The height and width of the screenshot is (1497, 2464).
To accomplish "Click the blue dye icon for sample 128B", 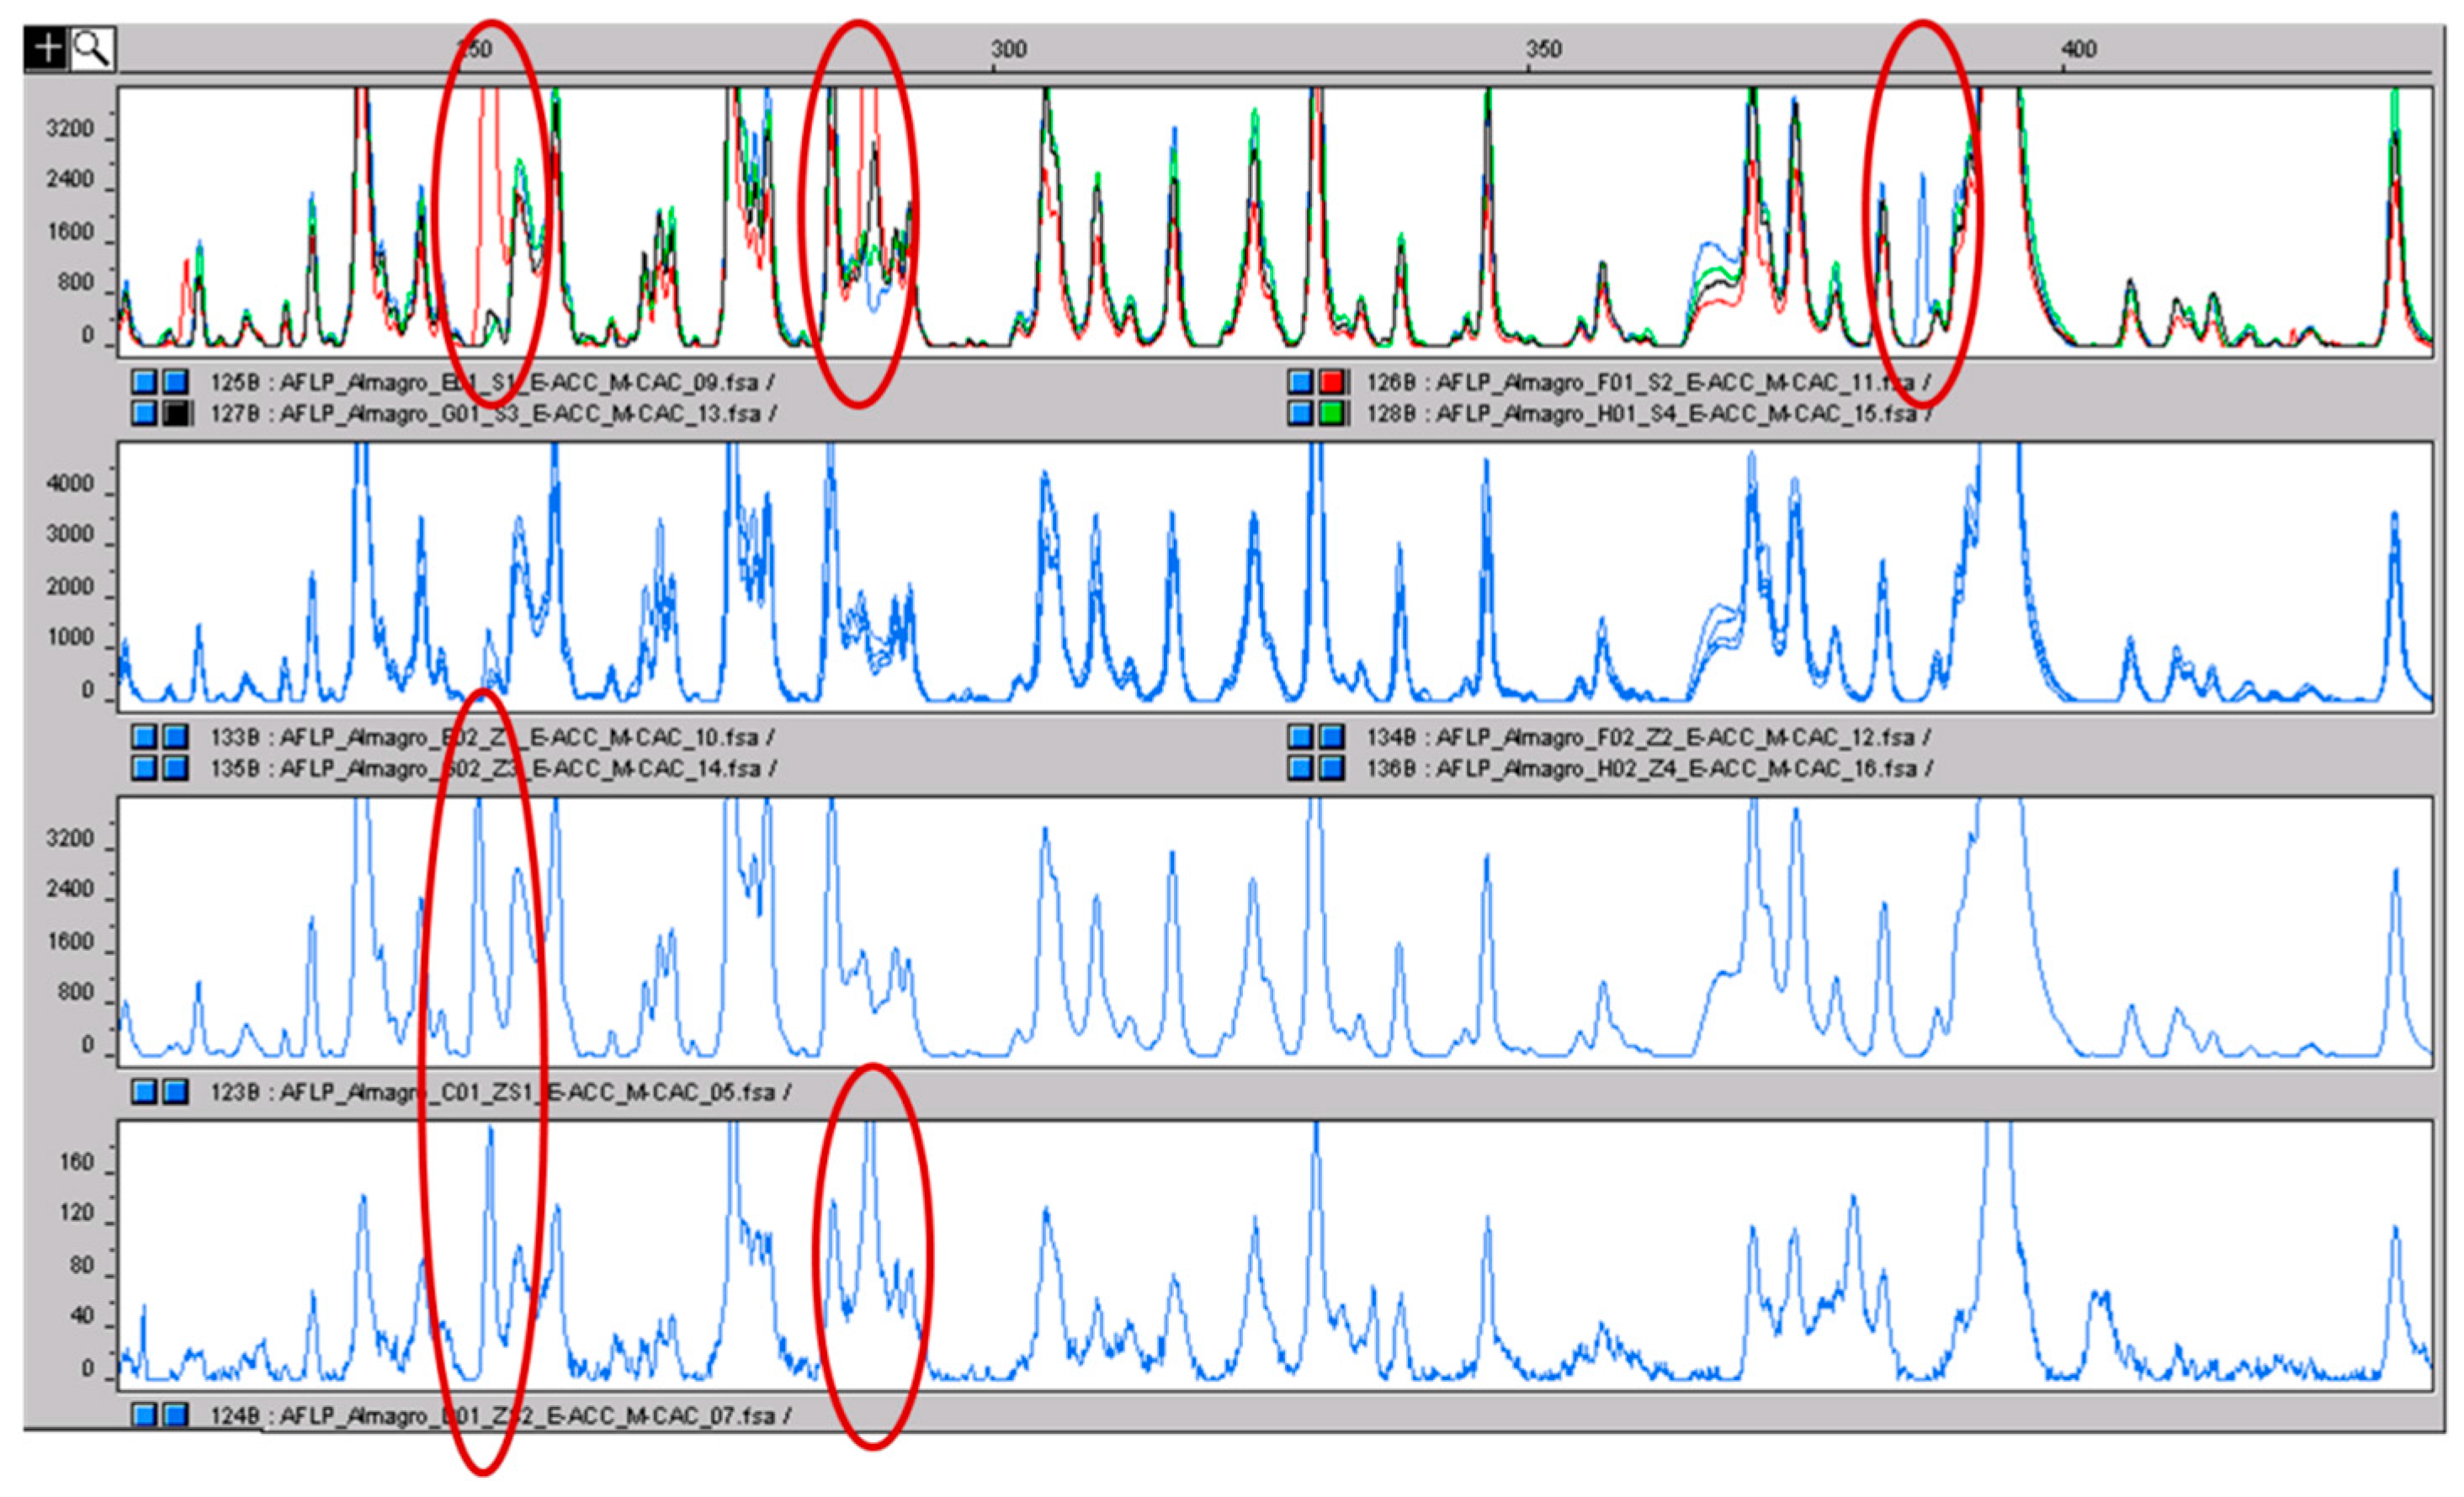I will point(1300,413).
